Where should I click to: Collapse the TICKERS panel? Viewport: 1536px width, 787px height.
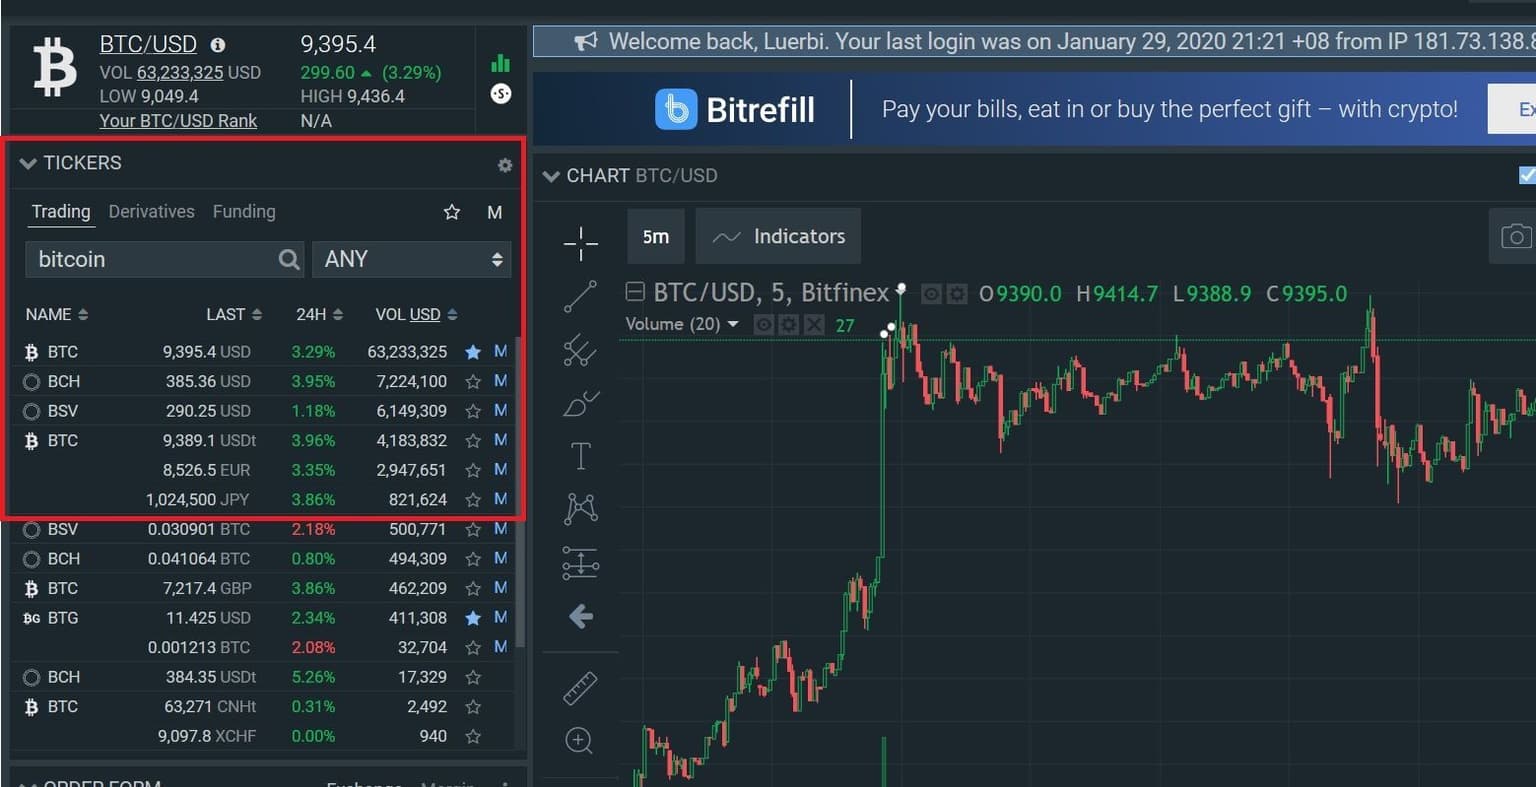tap(28, 163)
